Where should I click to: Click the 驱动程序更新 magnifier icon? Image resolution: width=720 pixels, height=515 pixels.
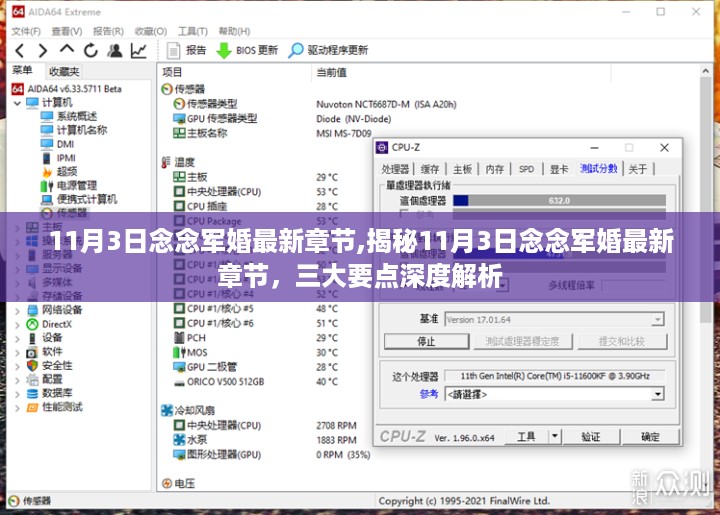pos(296,50)
